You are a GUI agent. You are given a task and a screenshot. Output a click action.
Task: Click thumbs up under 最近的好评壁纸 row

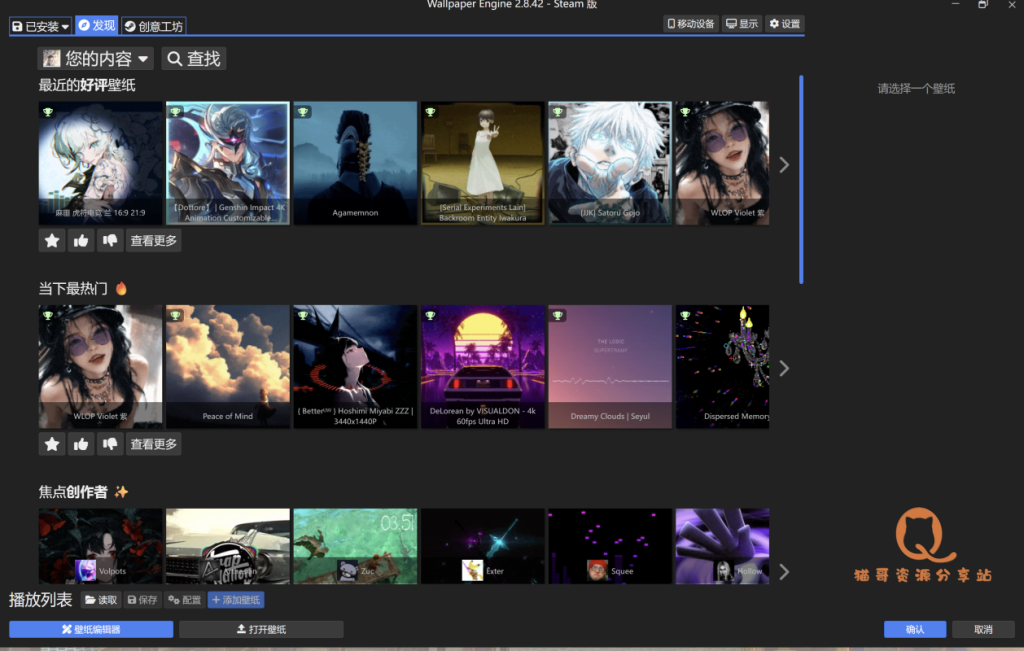81,241
